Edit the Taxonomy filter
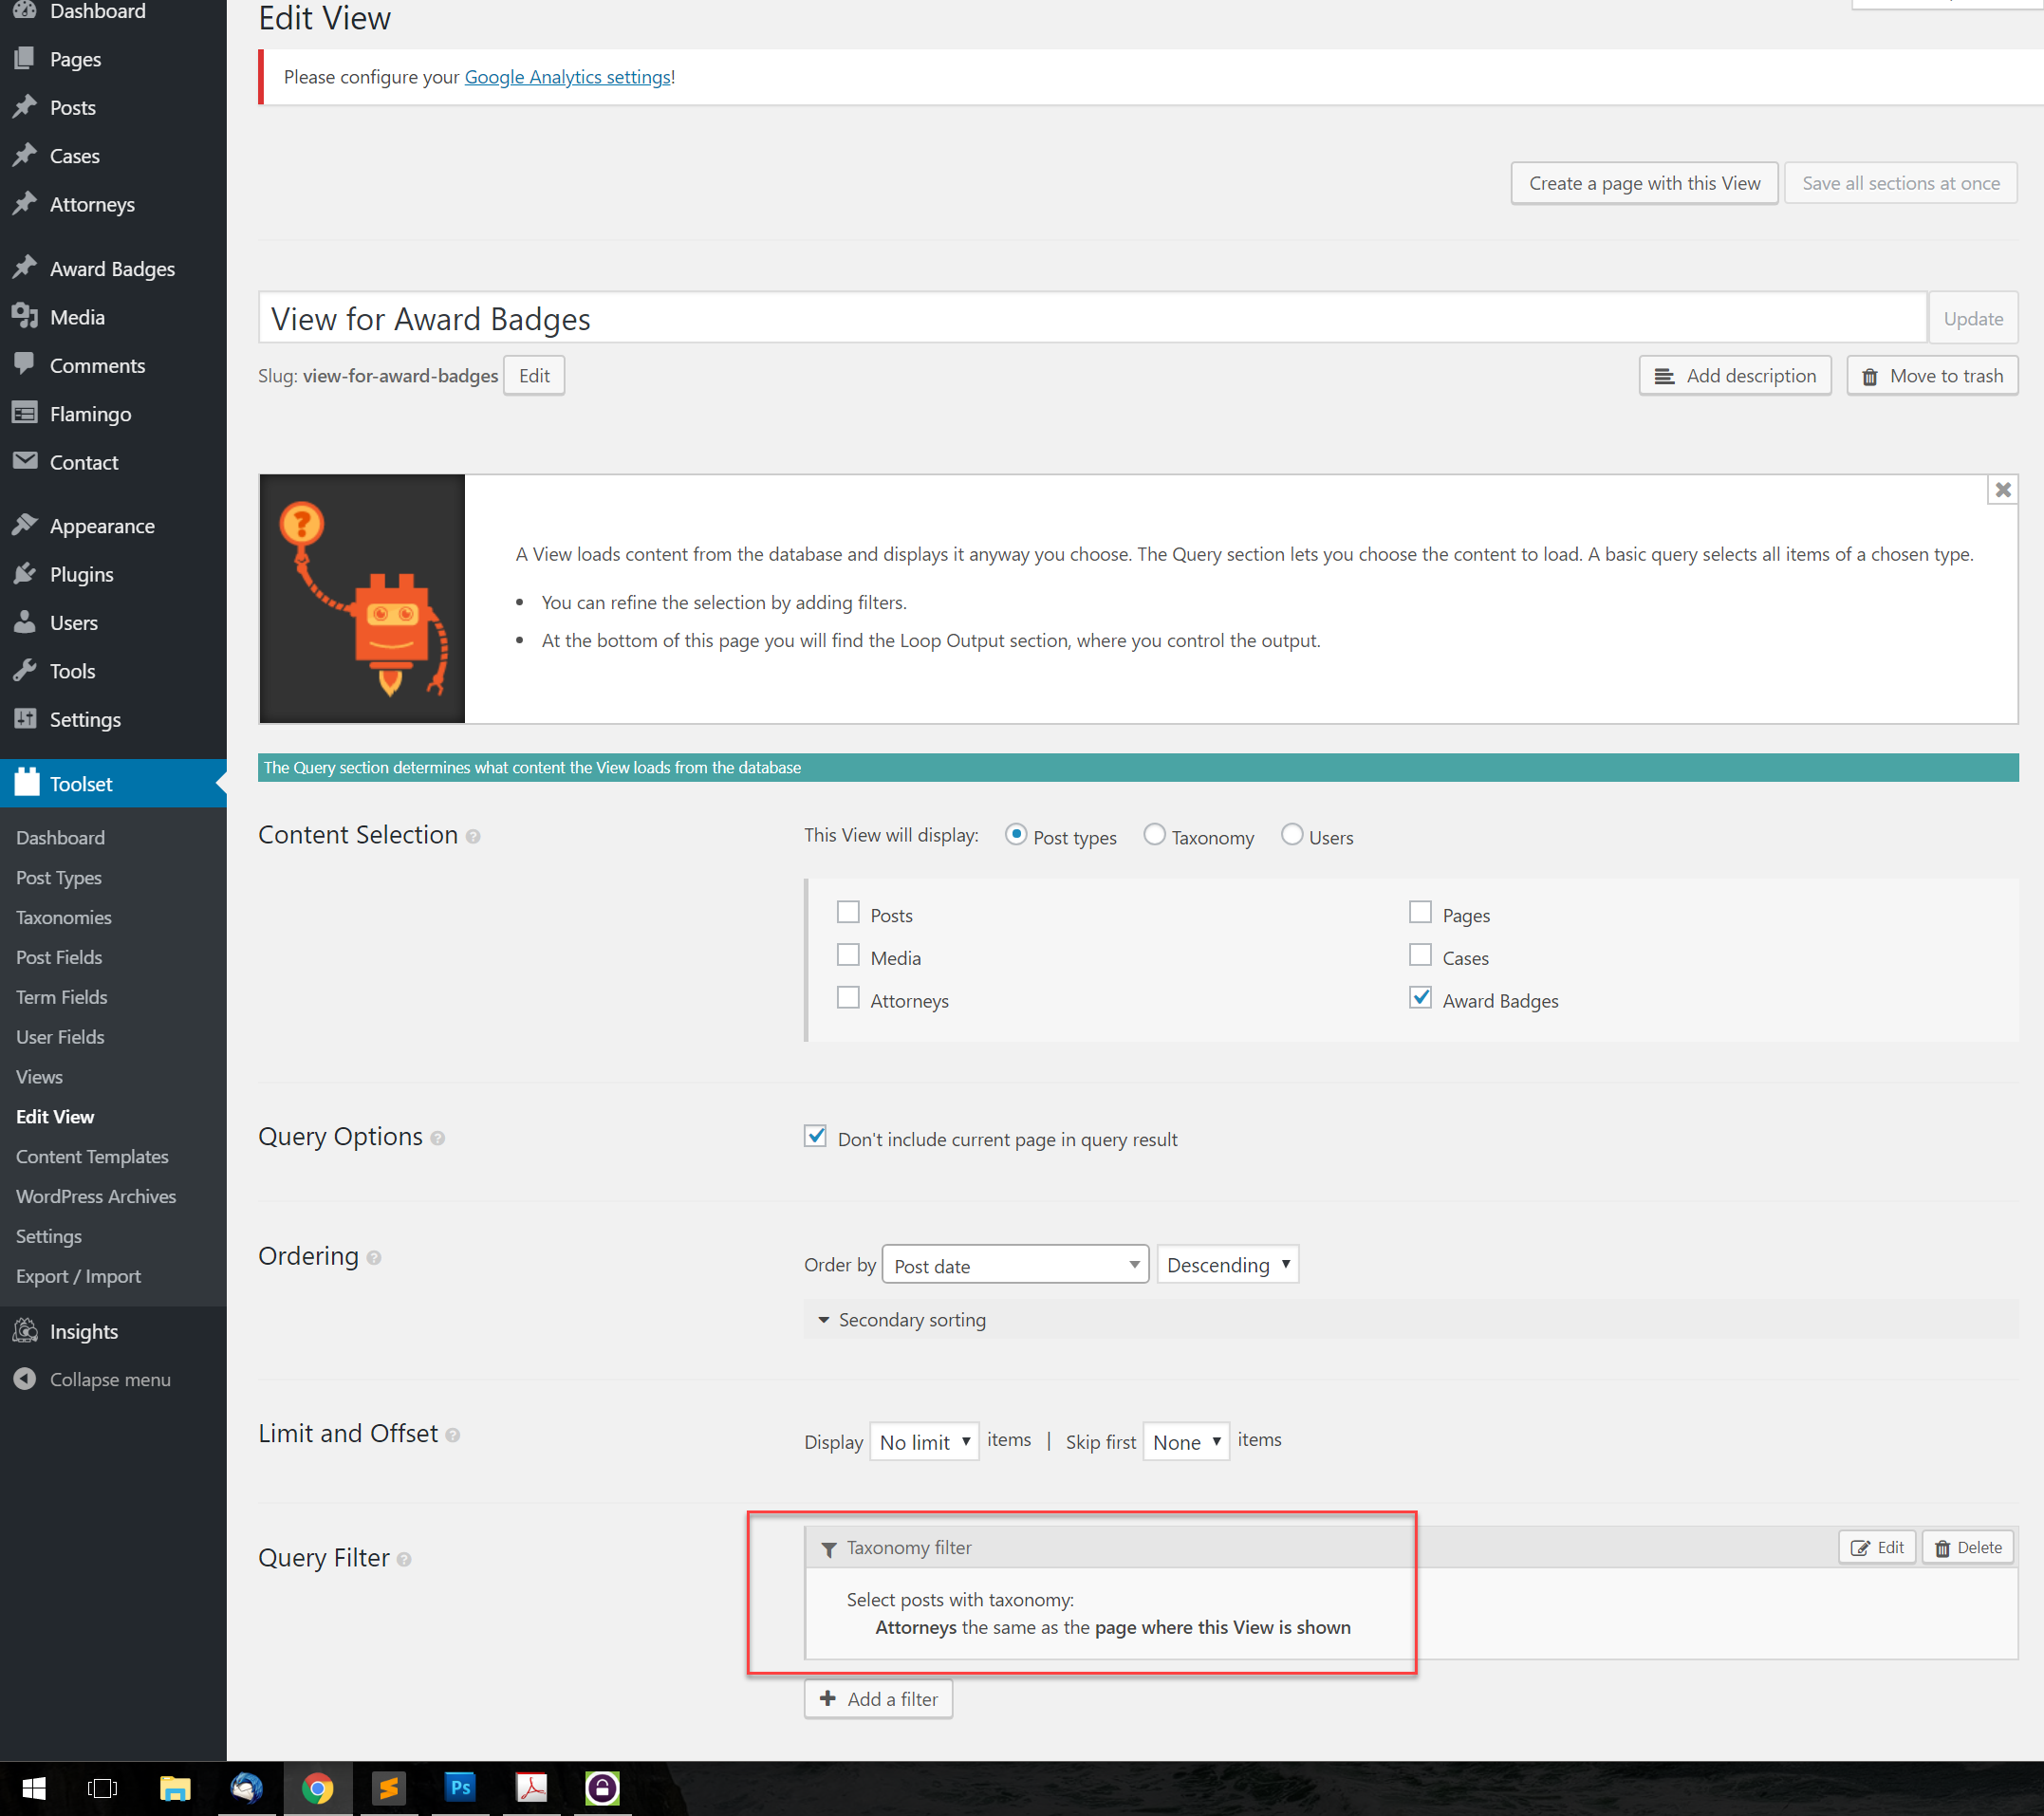The image size is (2044, 1816). click(1877, 1548)
